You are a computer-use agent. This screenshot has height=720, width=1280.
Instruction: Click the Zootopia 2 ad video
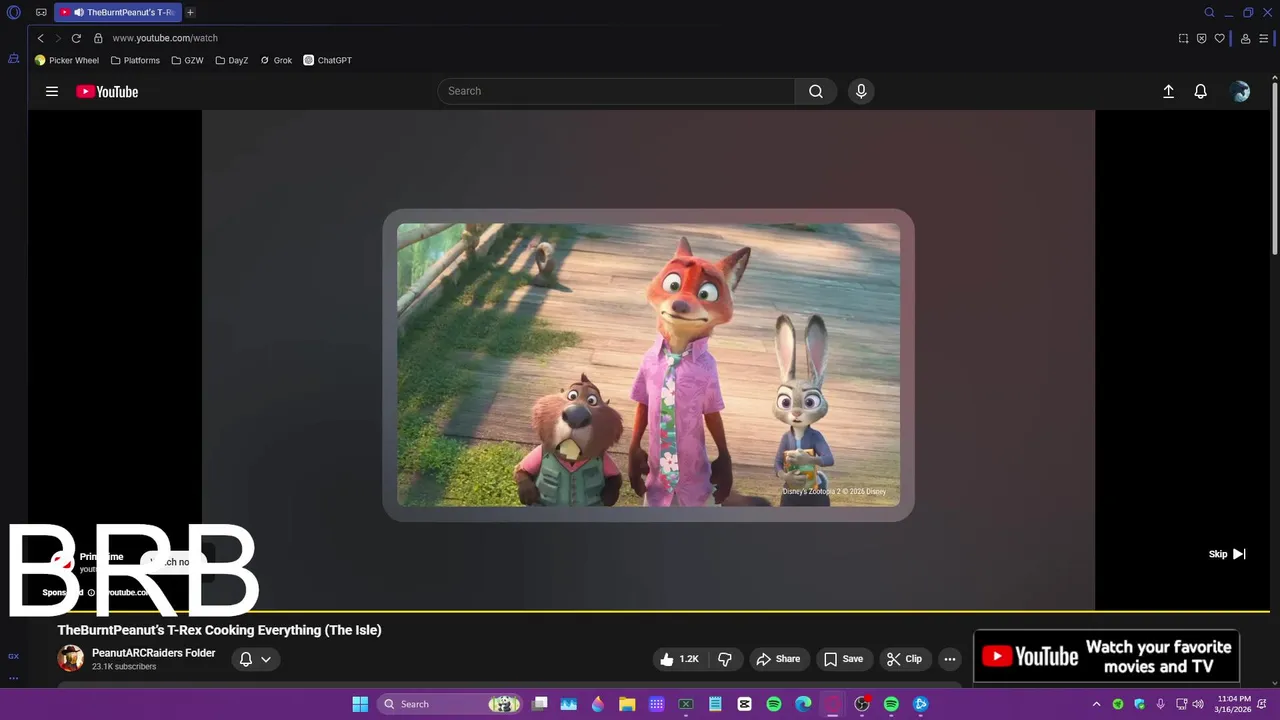click(x=648, y=365)
